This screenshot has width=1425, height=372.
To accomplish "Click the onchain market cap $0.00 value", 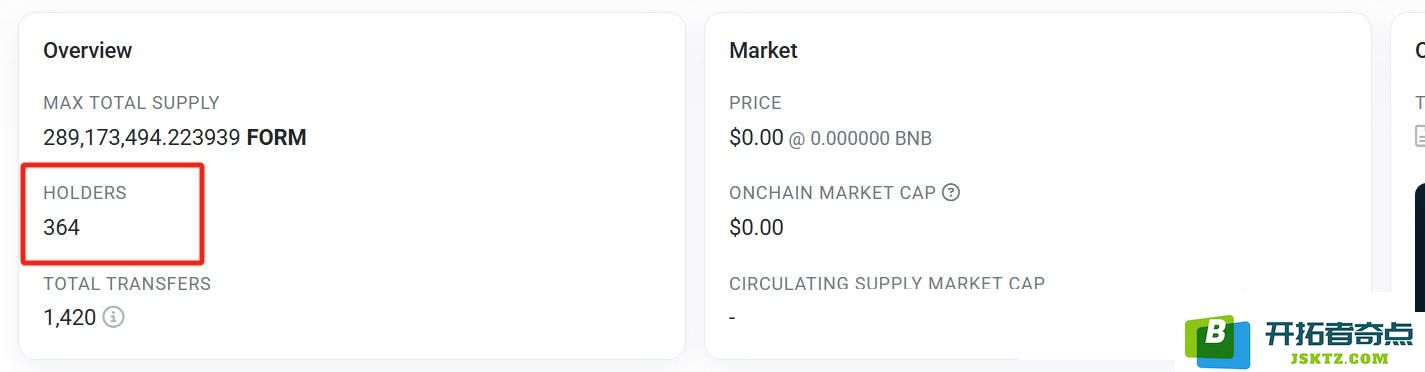I will (x=756, y=228).
